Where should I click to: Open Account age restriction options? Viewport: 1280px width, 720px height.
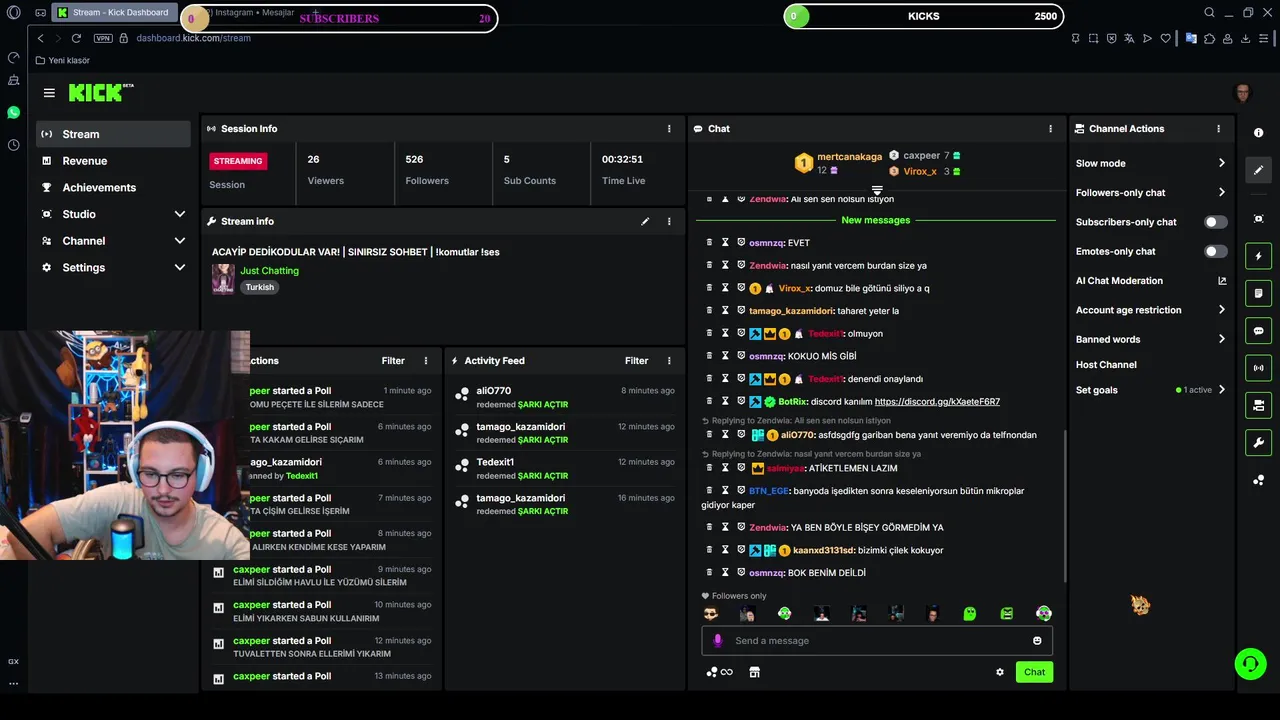(1150, 310)
